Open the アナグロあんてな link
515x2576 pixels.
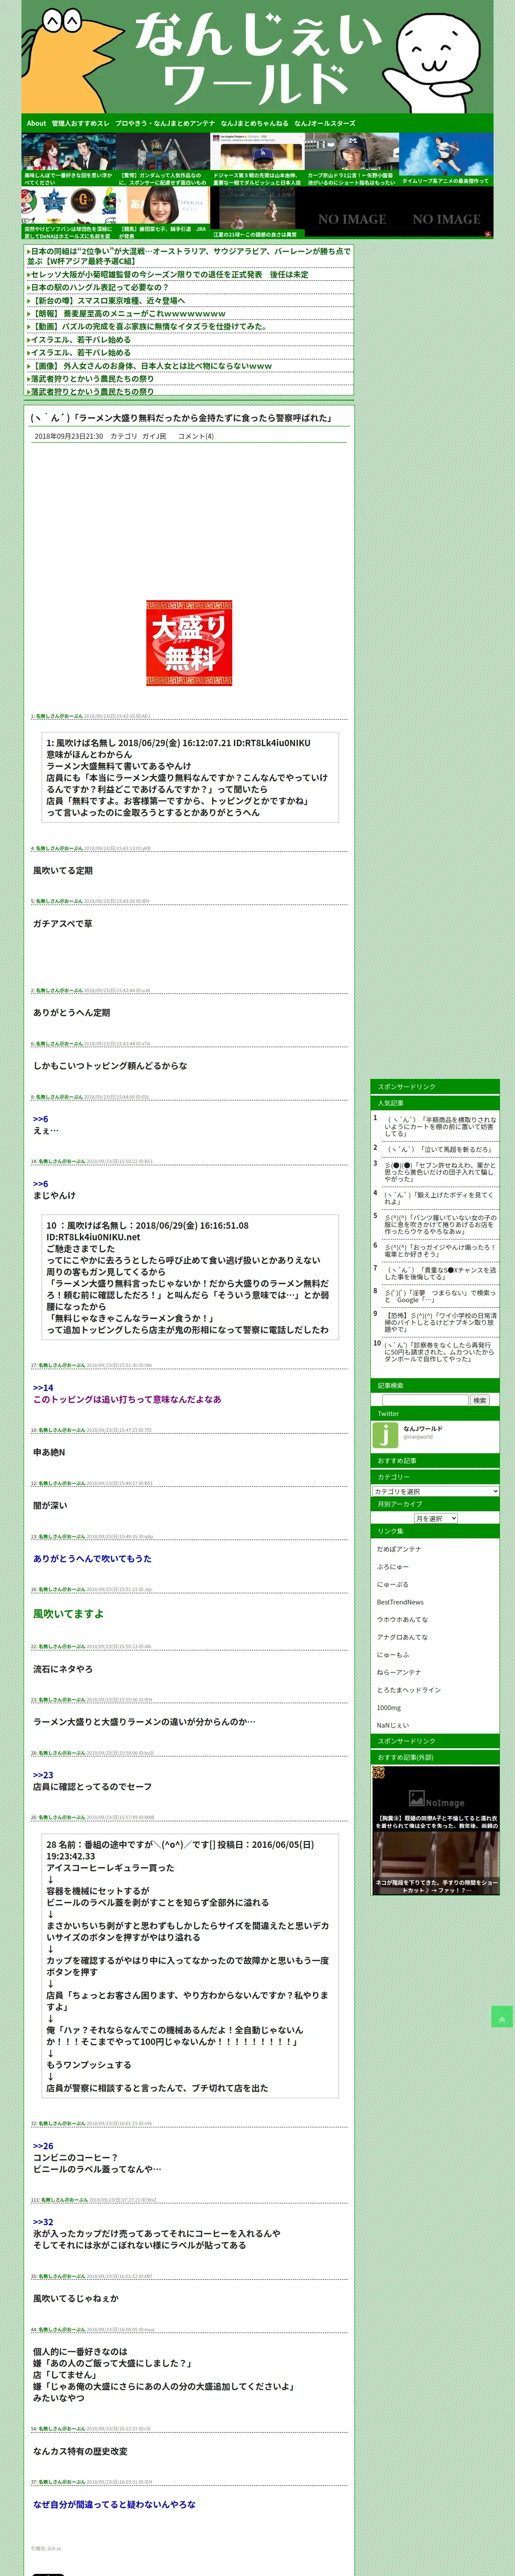pyautogui.click(x=402, y=1637)
